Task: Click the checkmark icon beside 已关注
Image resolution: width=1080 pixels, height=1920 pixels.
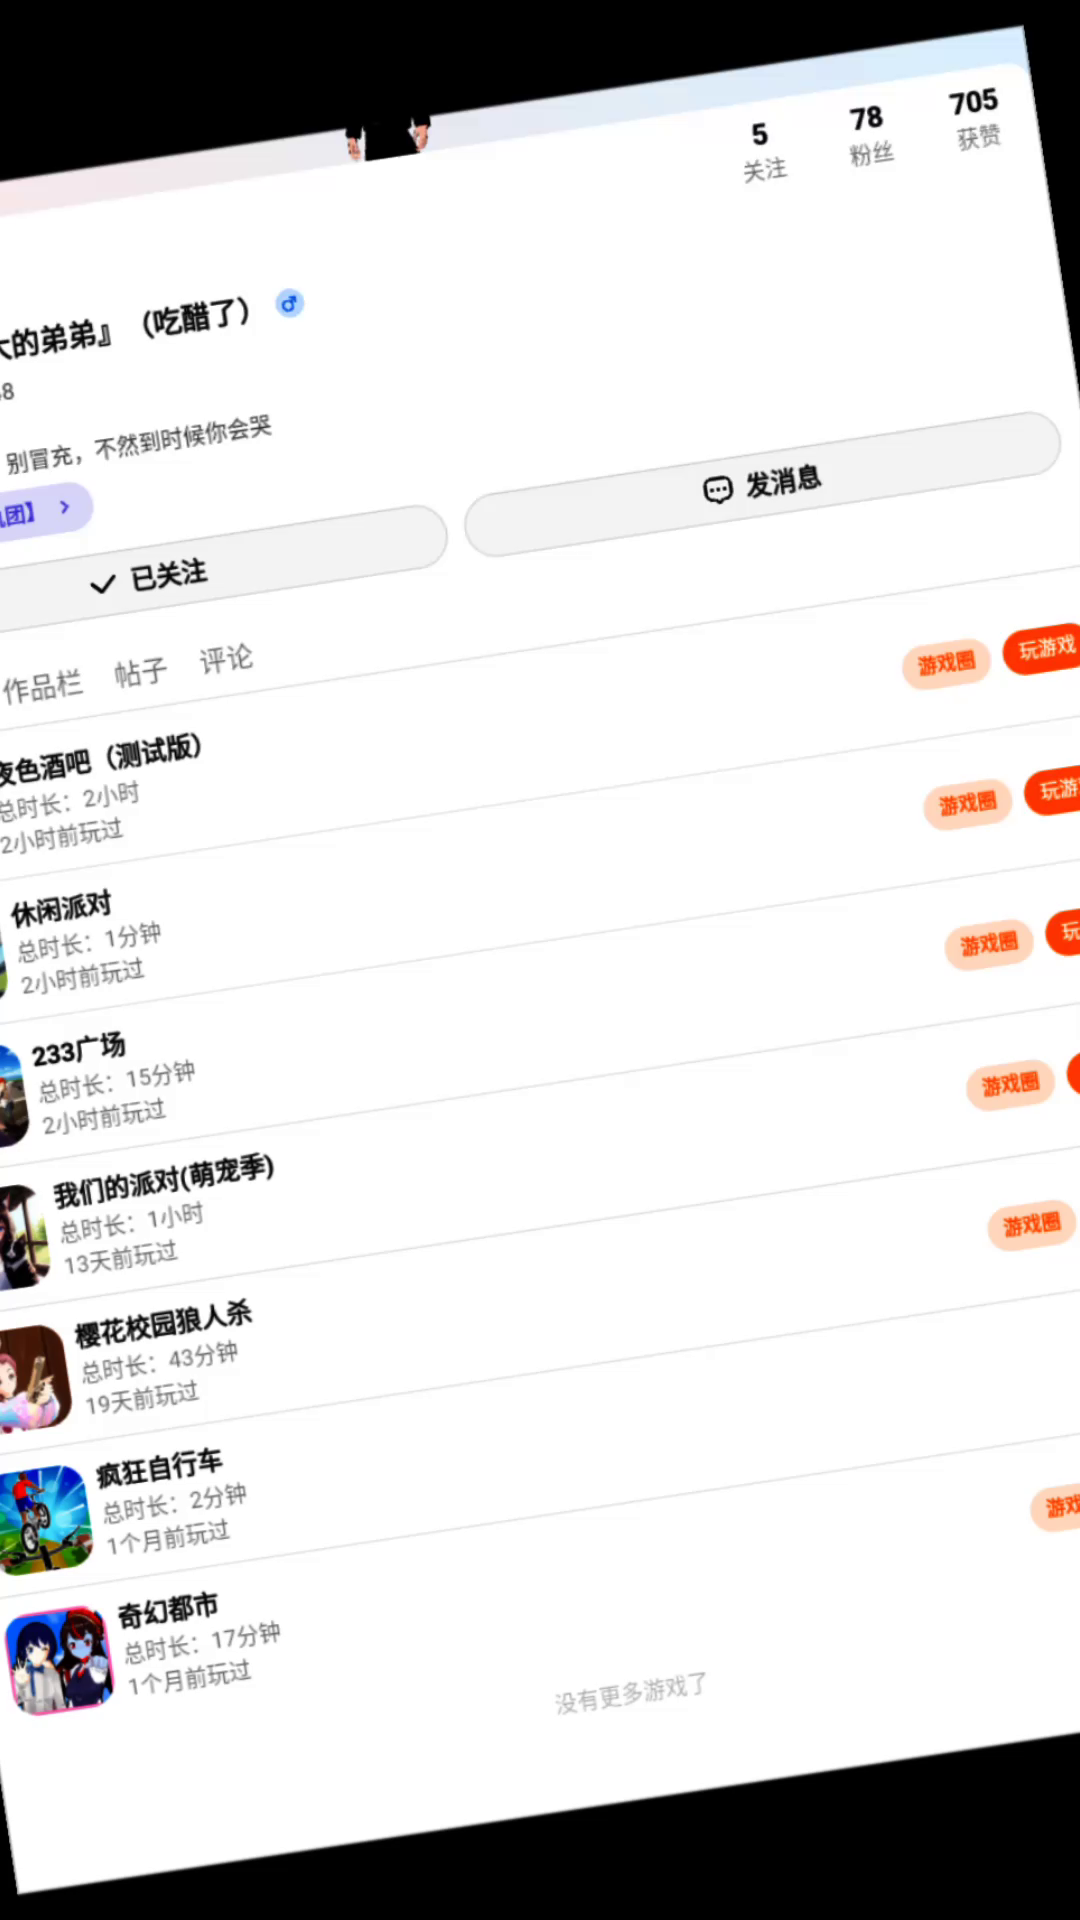Action: point(103,584)
